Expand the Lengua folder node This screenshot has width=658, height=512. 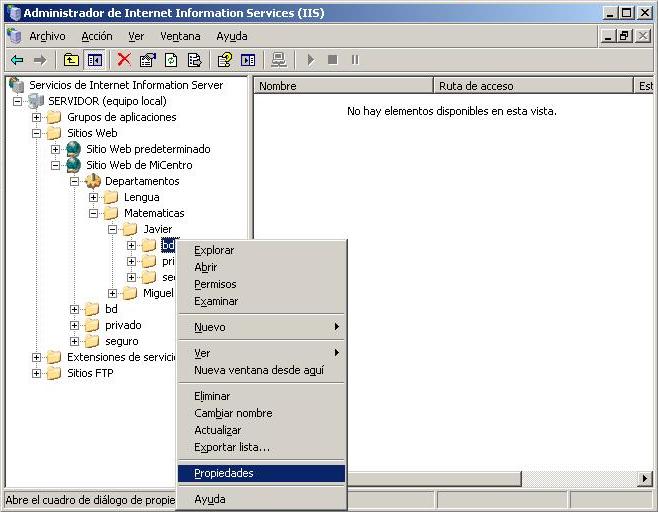[x=94, y=197]
